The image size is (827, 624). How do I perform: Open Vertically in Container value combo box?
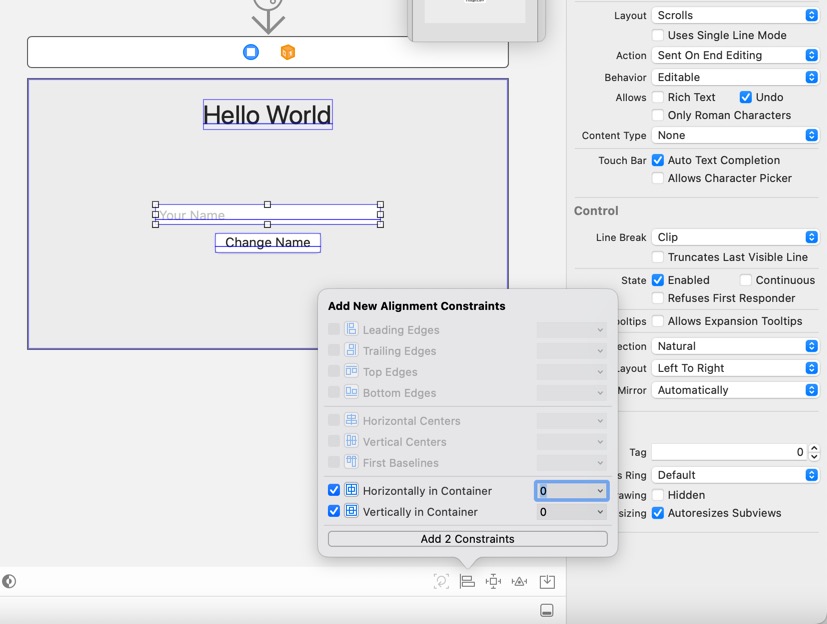tap(572, 512)
